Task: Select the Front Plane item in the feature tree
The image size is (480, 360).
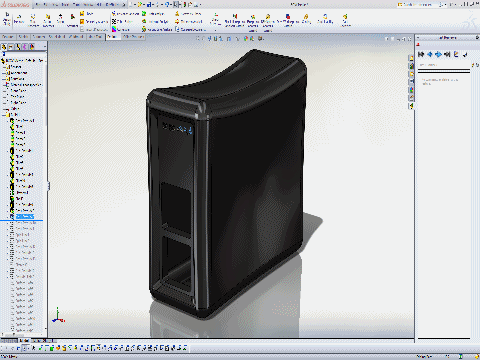Action: (x=18, y=90)
